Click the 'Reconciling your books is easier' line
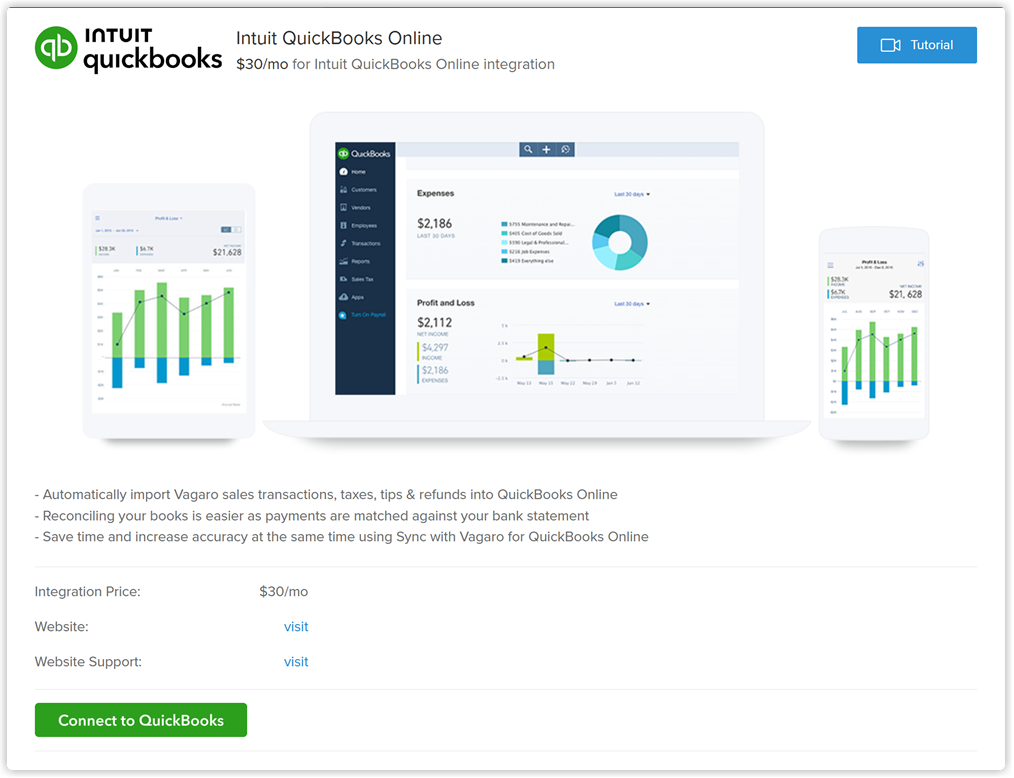This screenshot has height=778, width=1014. click(x=312, y=516)
